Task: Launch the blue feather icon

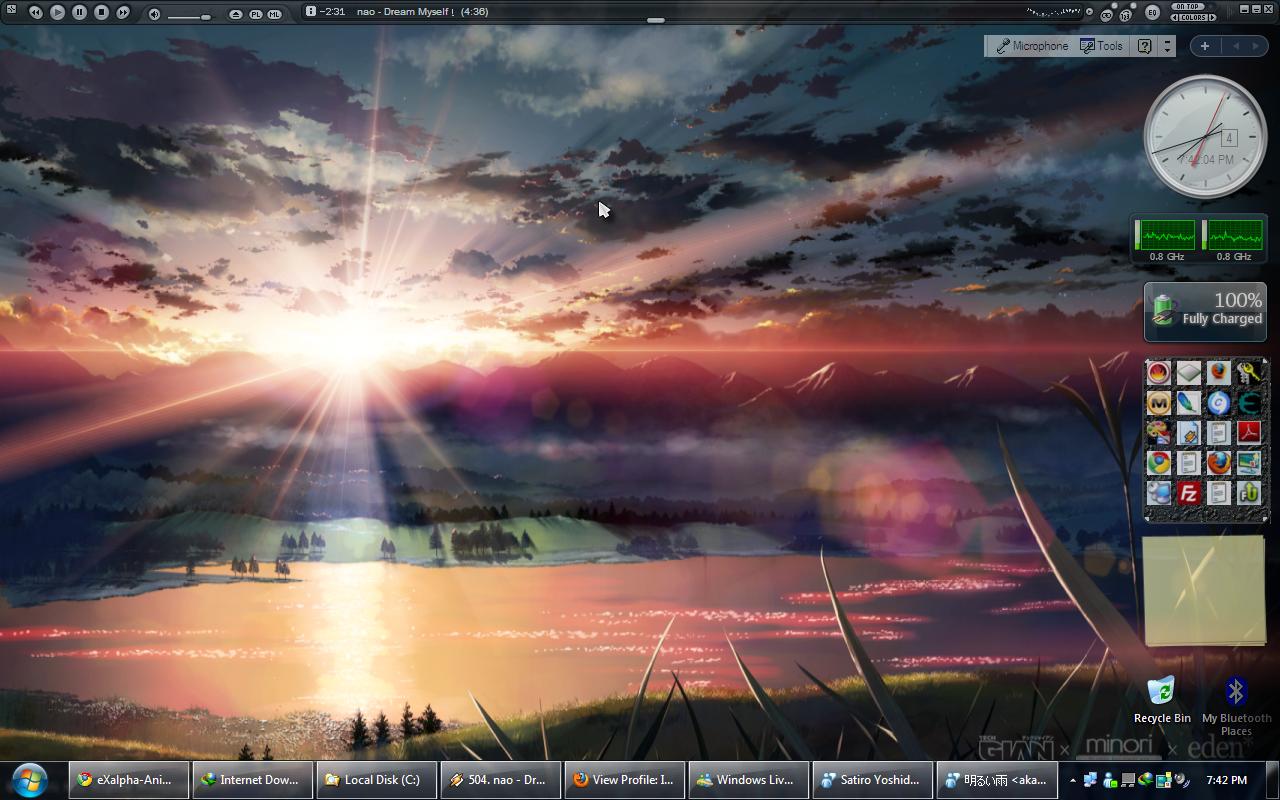Action: pos(1188,403)
